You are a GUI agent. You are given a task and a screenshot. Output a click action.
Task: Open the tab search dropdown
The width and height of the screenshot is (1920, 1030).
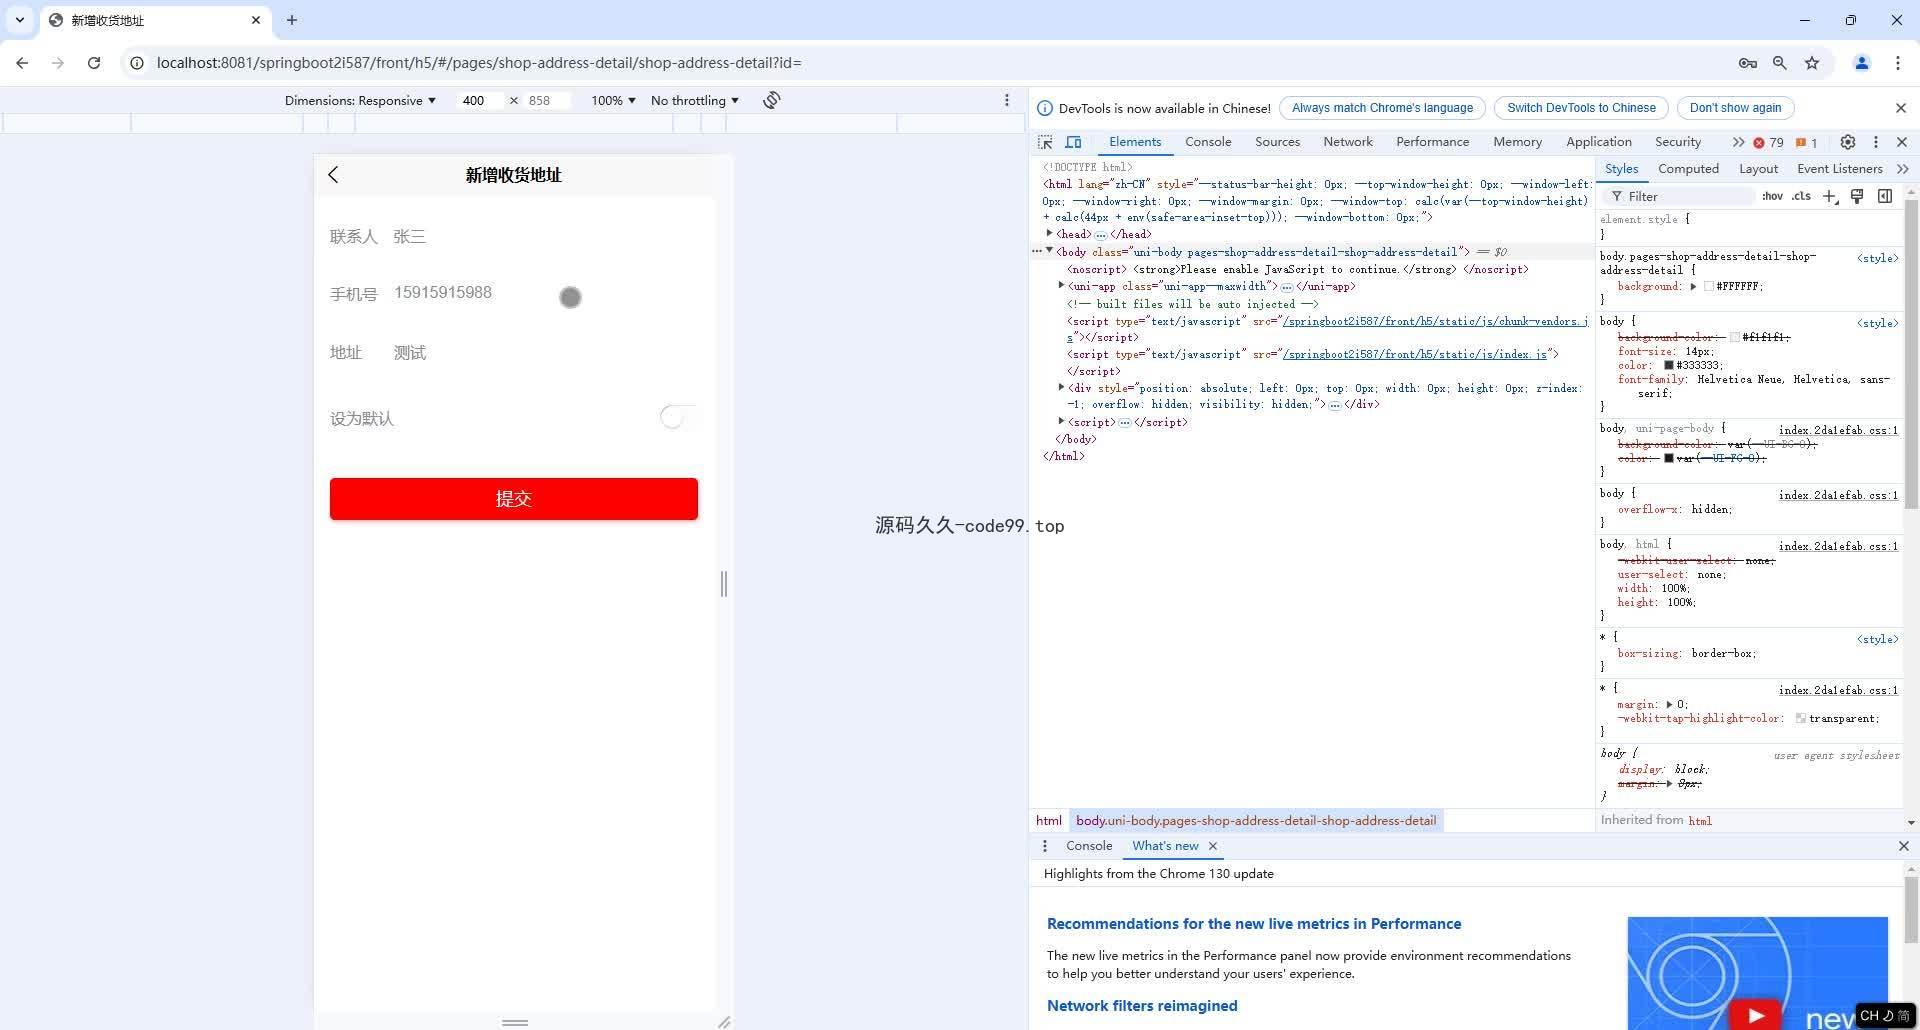(x=20, y=20)
